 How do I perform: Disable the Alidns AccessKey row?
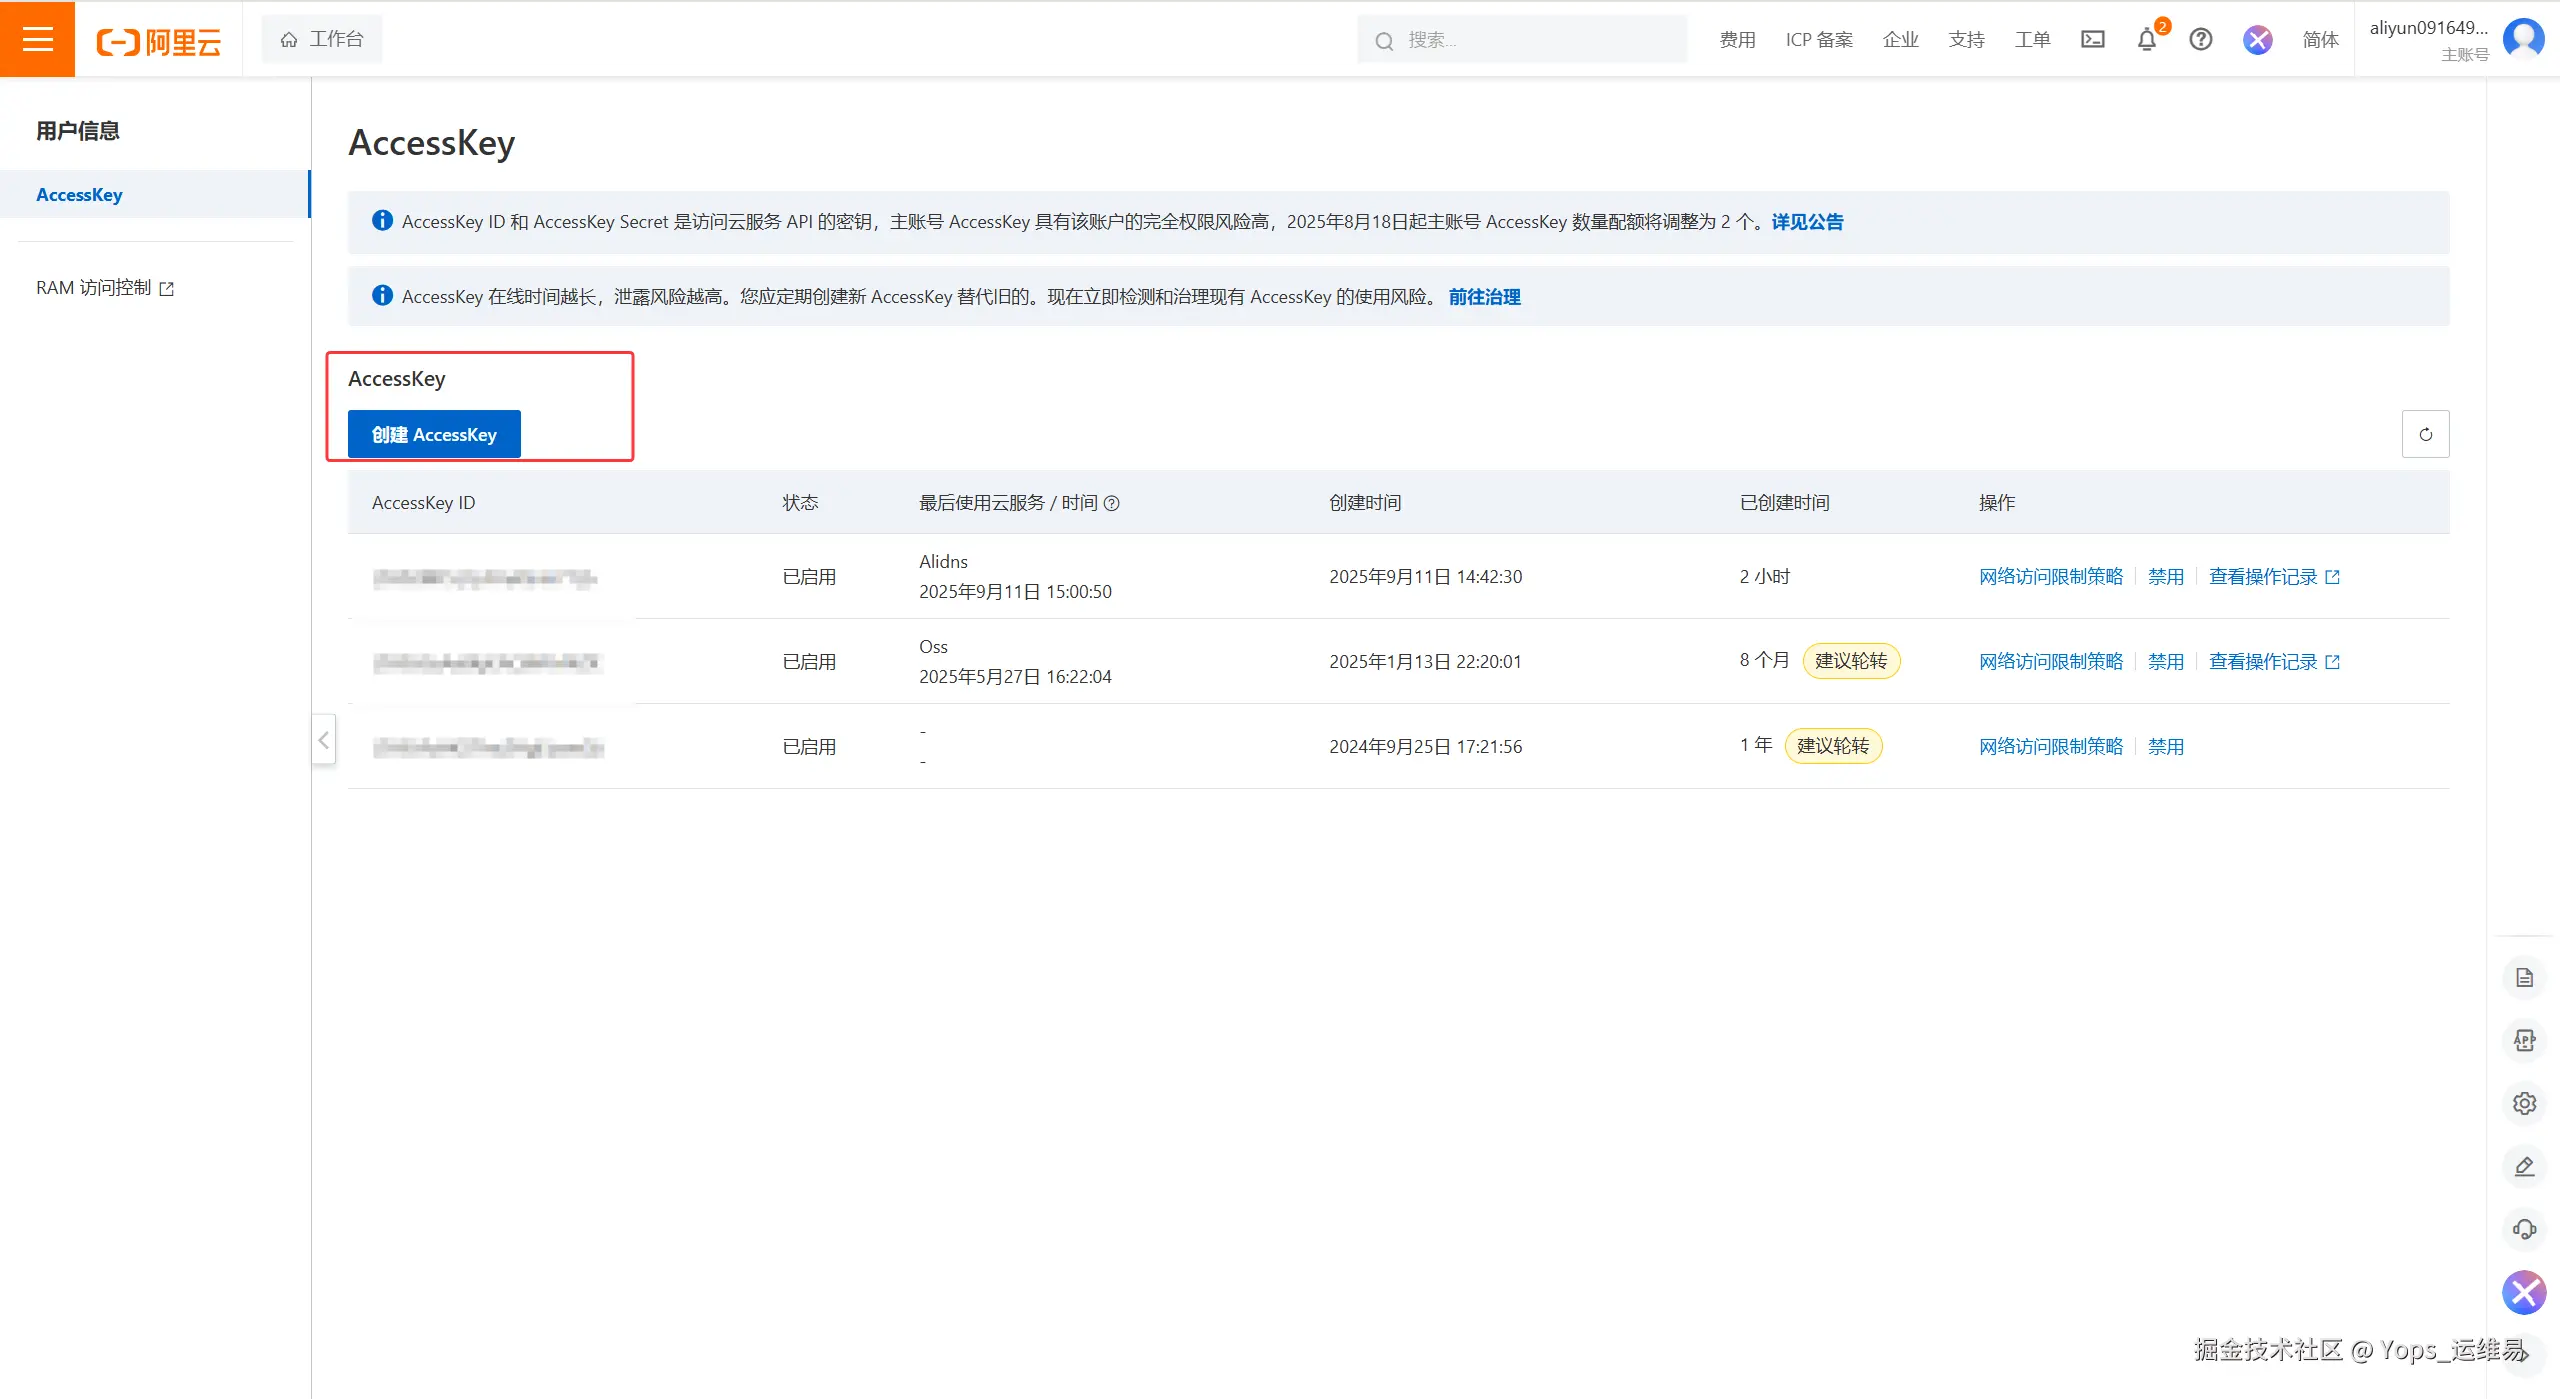click(x=2165, y=577)
